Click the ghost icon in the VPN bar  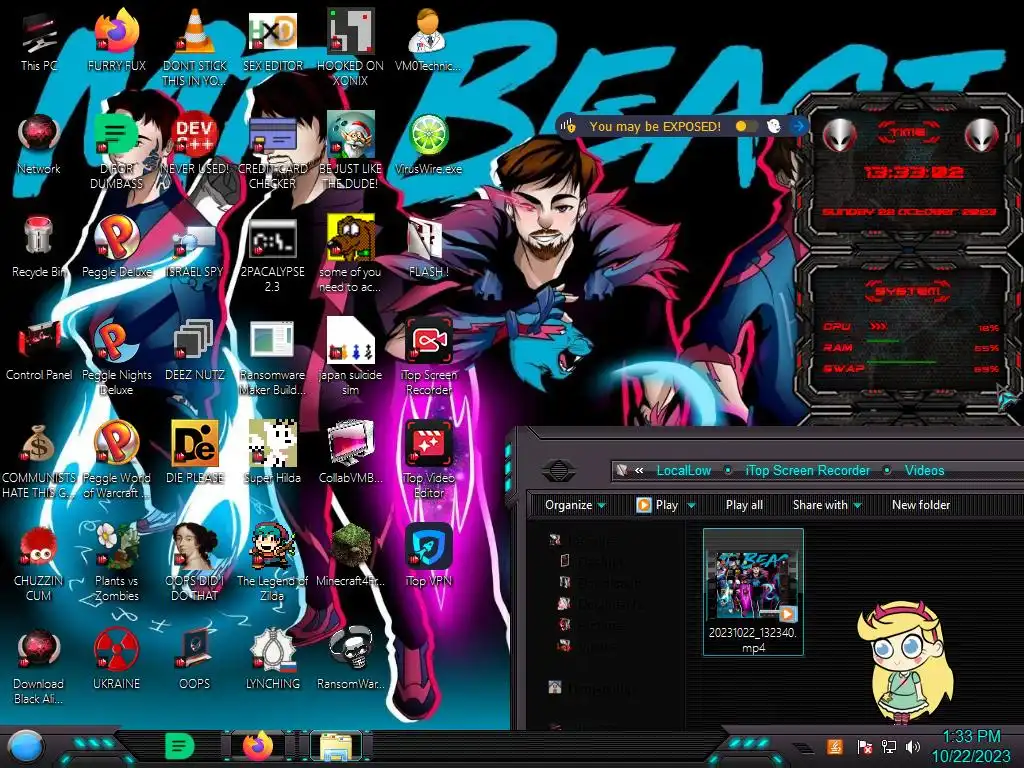click(x=773, y=126)
